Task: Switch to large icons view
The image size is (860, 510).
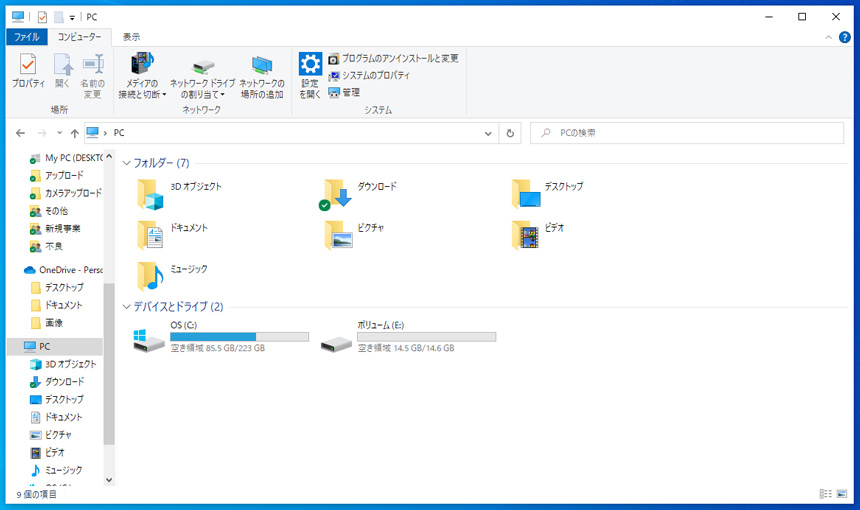Action: coord(842,494)
